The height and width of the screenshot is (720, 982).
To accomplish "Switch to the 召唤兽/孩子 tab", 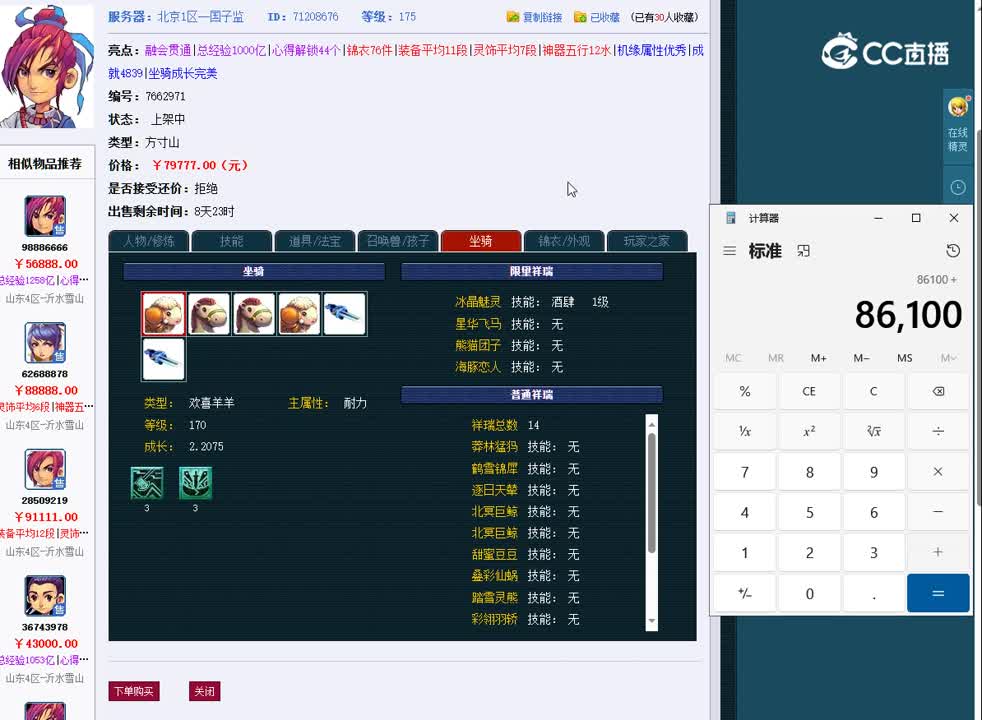I will (x=398, y=241).
